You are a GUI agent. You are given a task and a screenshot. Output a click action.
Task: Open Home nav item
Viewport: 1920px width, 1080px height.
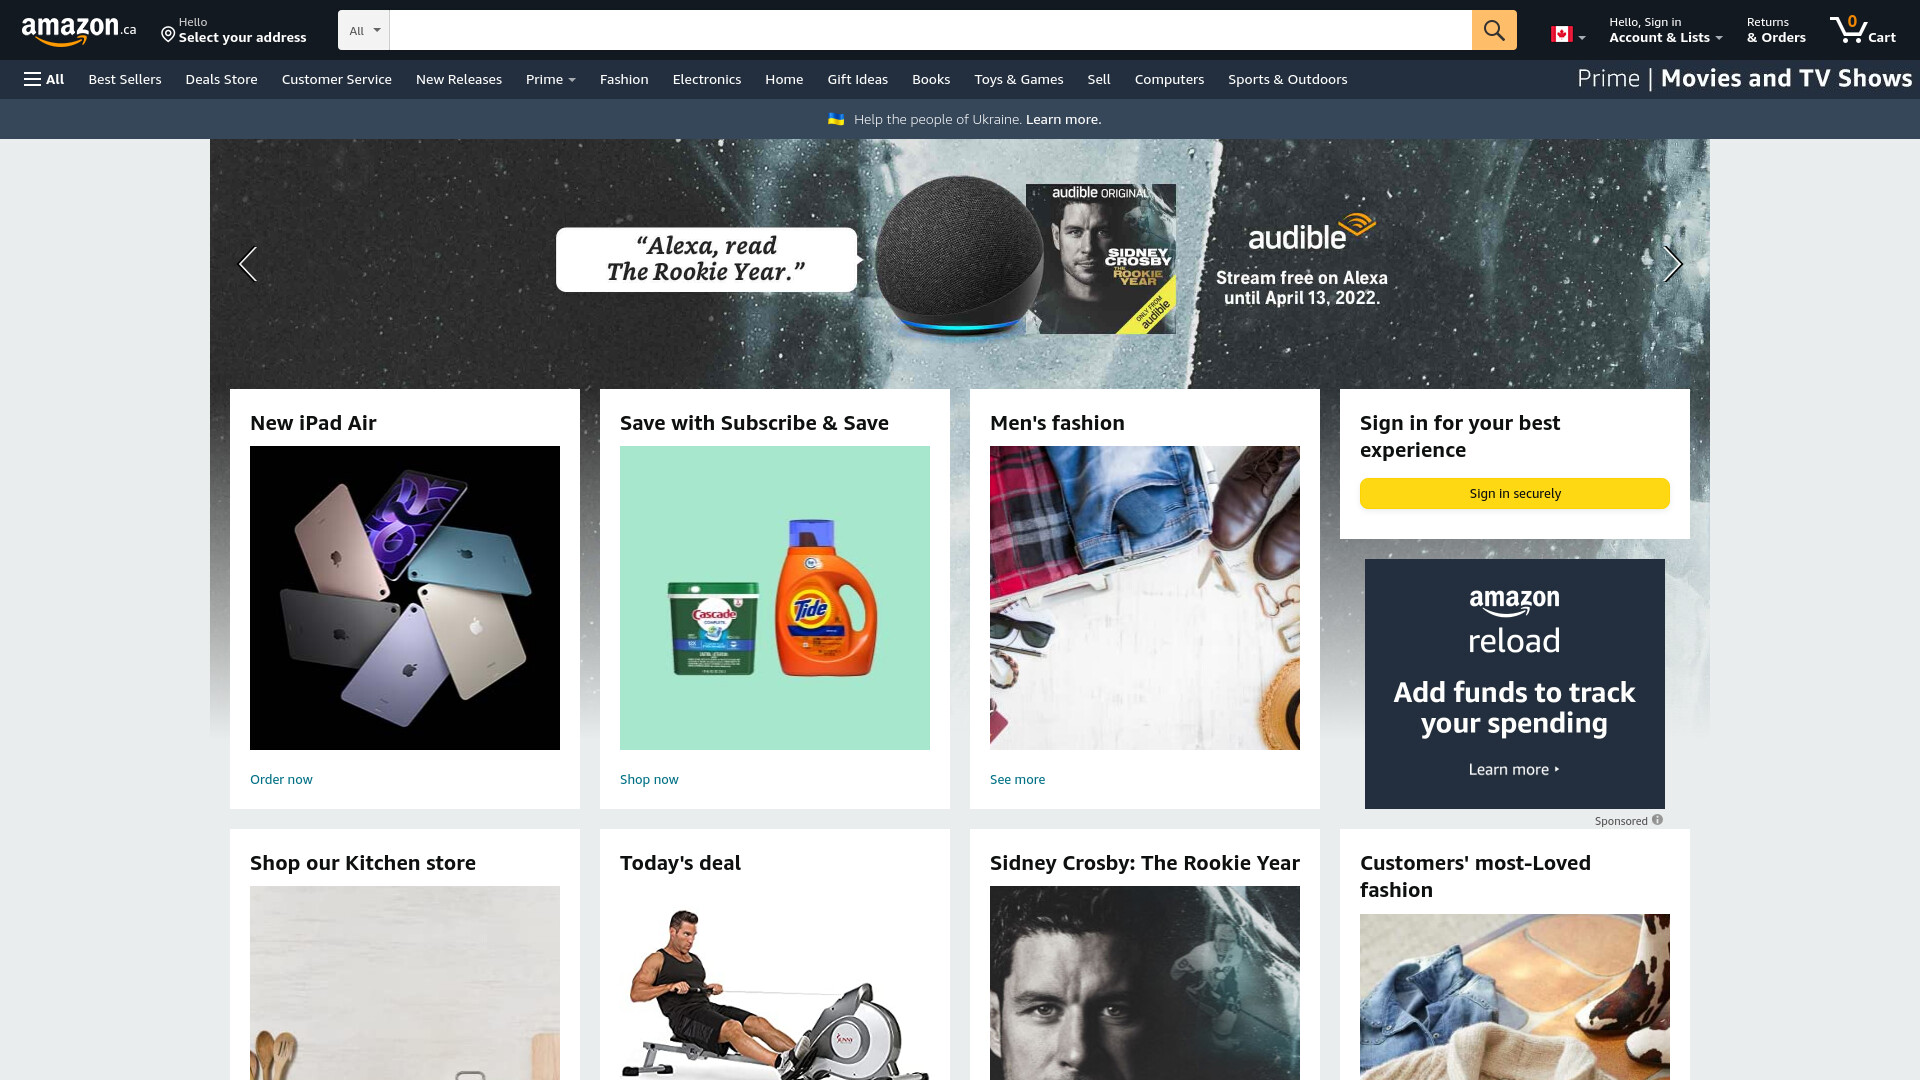click(x=784, y=79)
